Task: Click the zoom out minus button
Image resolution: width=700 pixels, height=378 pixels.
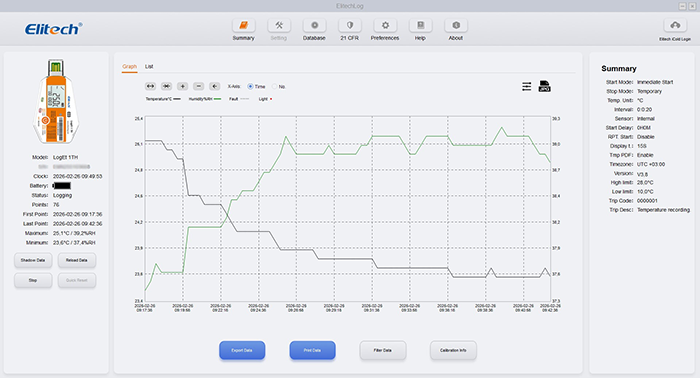Action: tap(199, 86)
